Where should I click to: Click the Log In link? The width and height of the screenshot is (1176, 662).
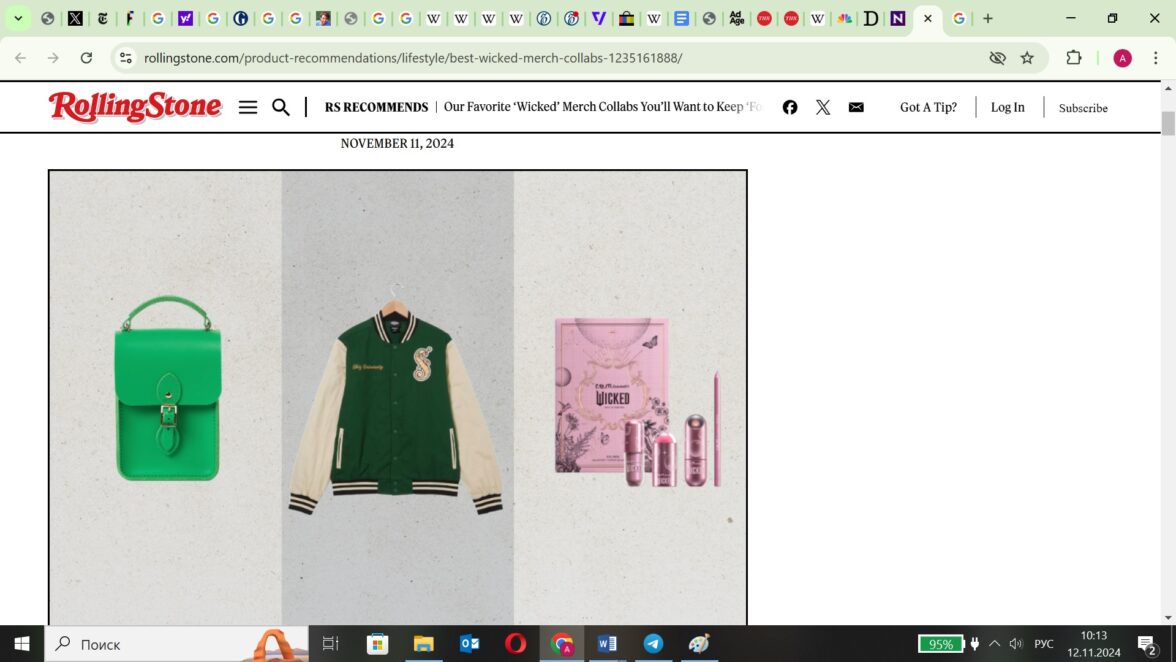click(x=1007, y=107)
